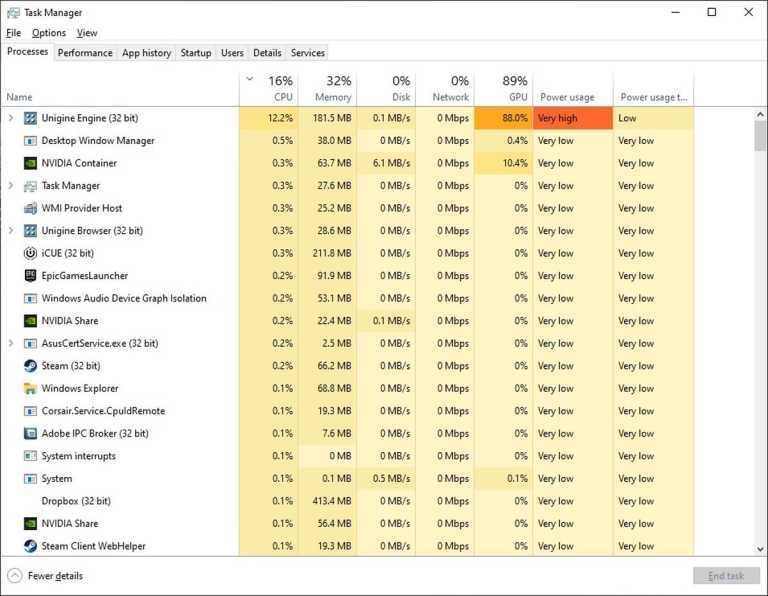Click the NVIDIA Container icon

click(x=30, y=163)
